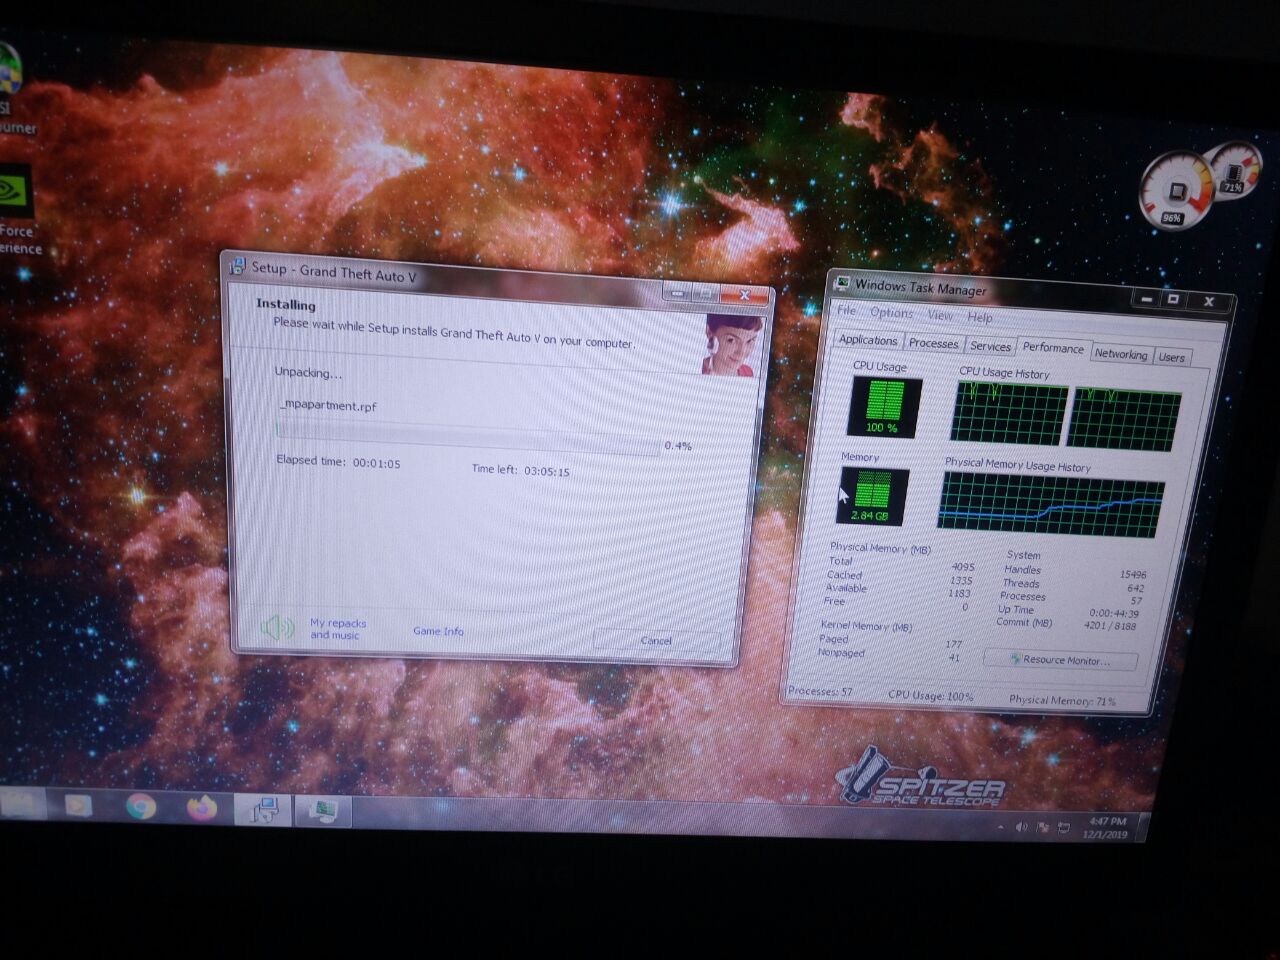Open the My repacks and music link

(337, 629)
